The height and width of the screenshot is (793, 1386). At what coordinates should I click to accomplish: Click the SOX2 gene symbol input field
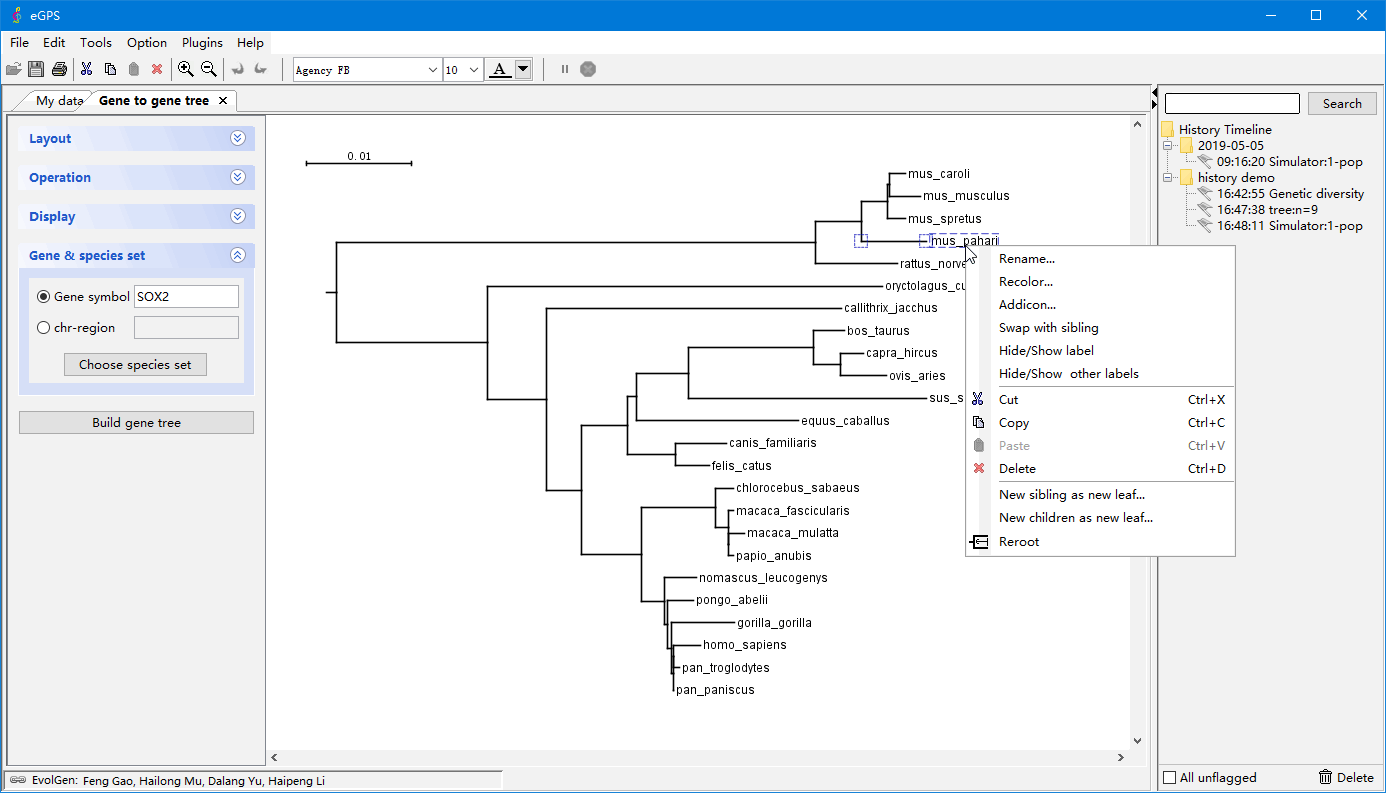(x=186, y=297)
